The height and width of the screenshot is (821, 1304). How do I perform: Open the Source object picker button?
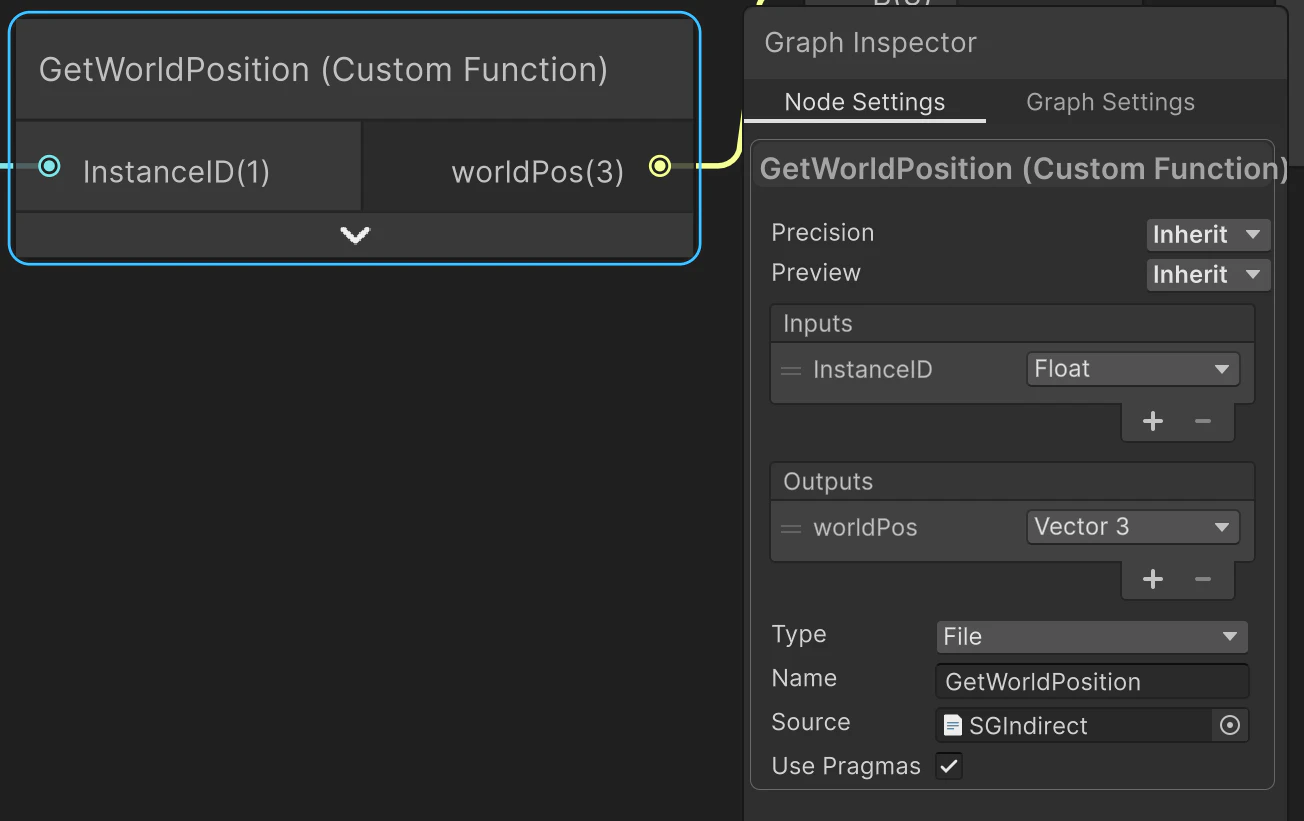tap(1230, 726)
